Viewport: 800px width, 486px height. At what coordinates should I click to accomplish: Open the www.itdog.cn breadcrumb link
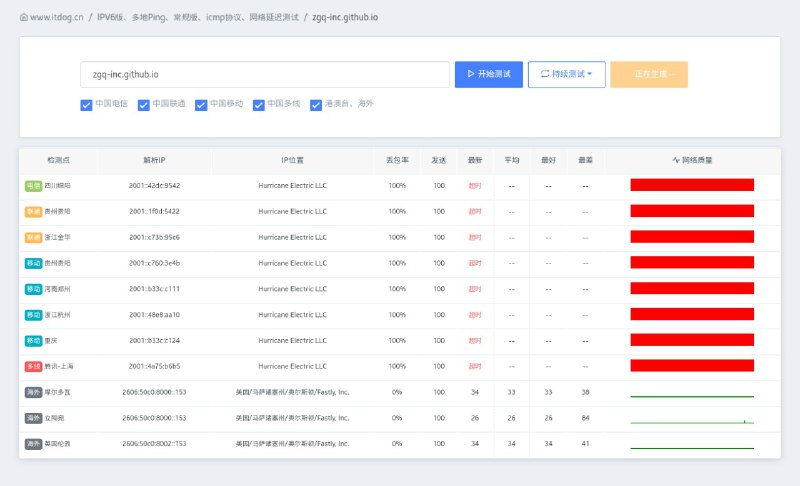click(58, 17)
